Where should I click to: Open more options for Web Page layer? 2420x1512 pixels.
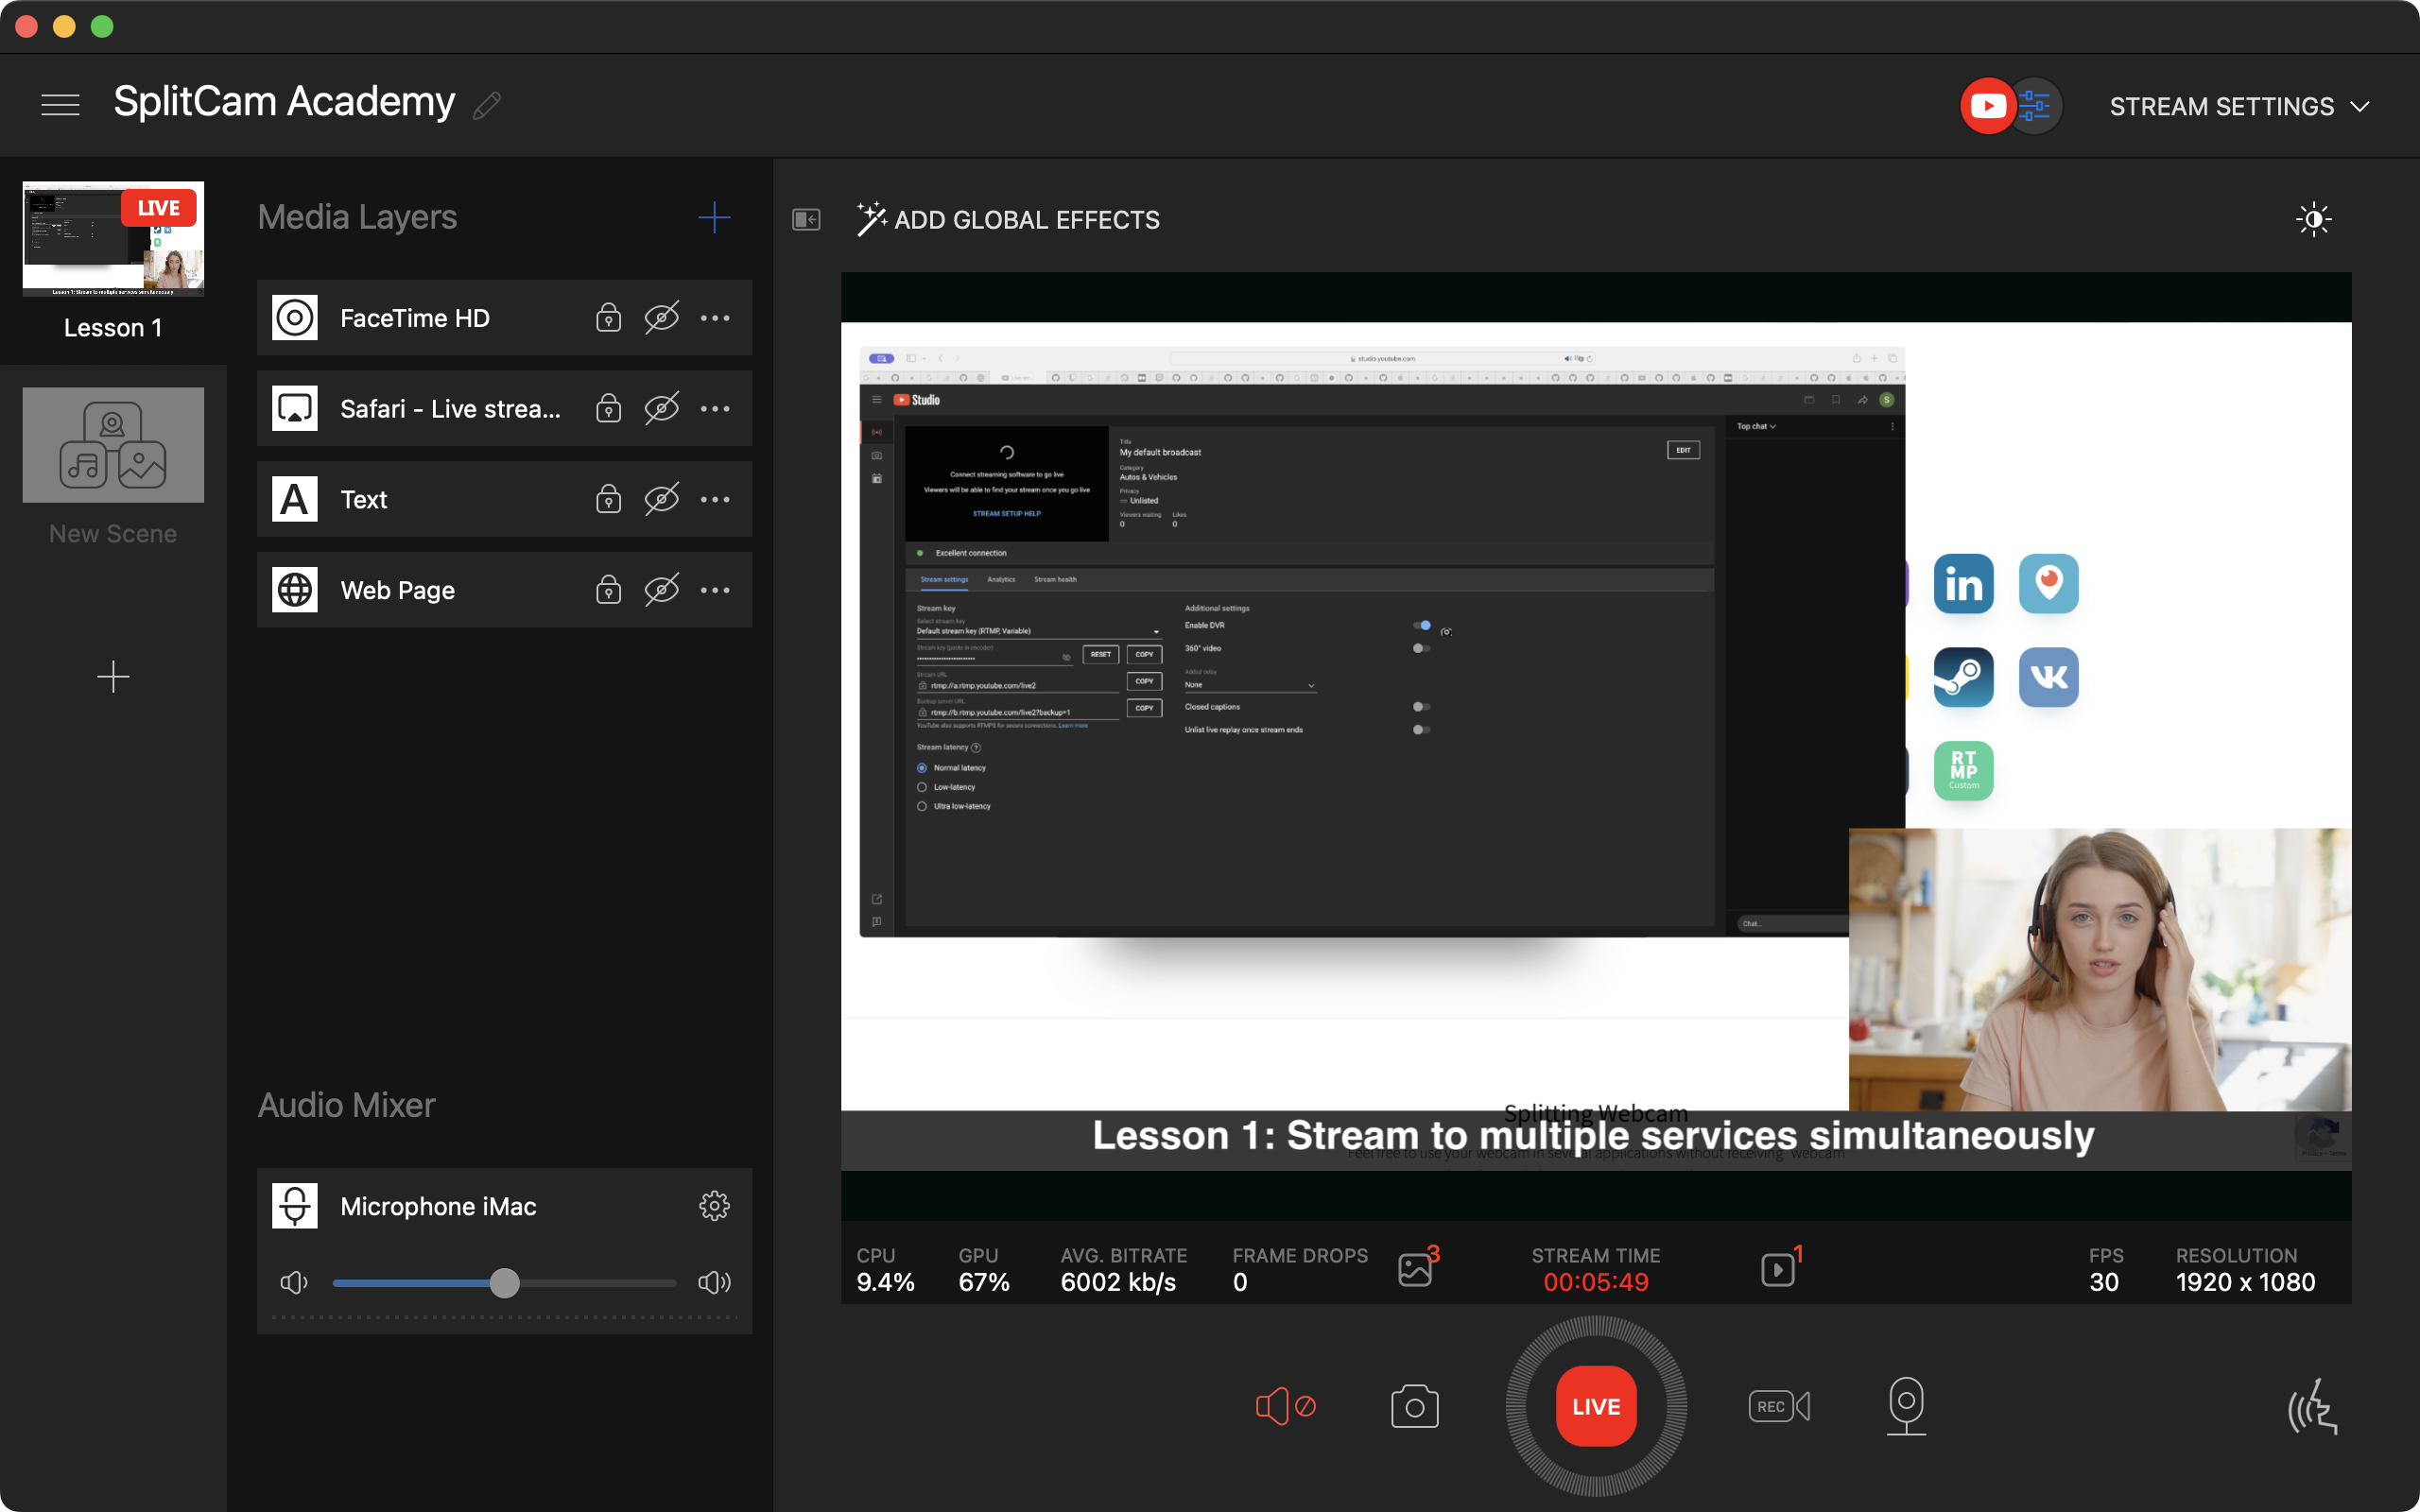[715, 590]
